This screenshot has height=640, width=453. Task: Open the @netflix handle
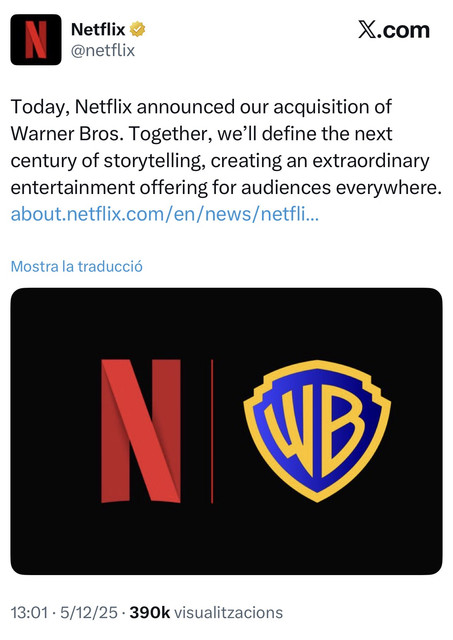tap(103, 51)
